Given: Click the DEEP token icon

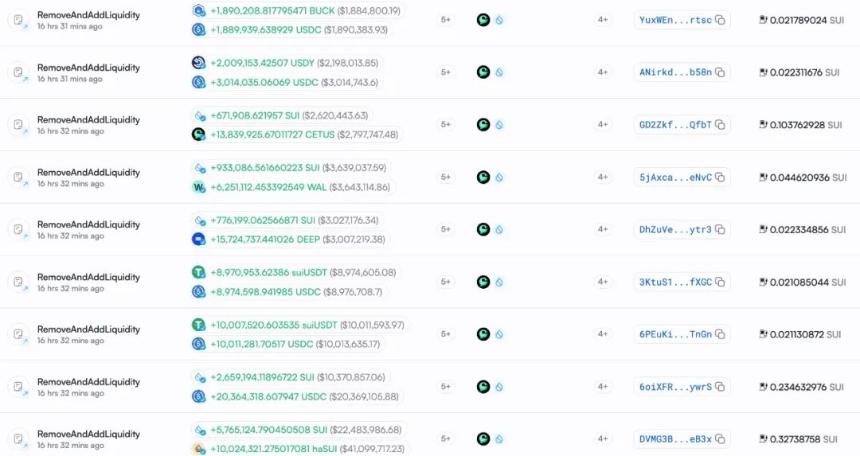Looking at the screenshot, I should 199,239.
